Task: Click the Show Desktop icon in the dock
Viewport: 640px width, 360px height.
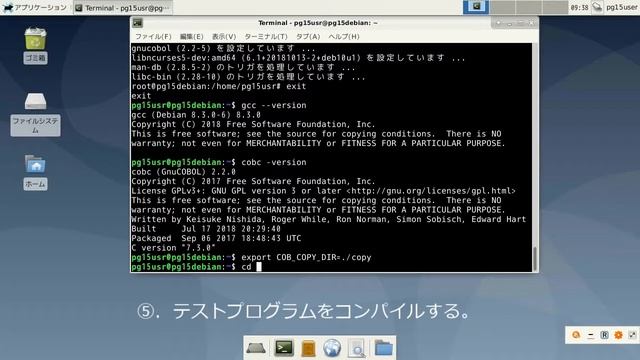Action: pos(256,348)
